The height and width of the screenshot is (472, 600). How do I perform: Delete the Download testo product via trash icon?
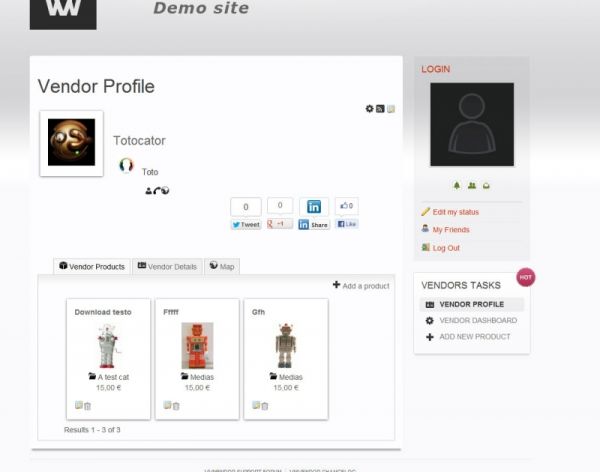click(x=88, y=406)
